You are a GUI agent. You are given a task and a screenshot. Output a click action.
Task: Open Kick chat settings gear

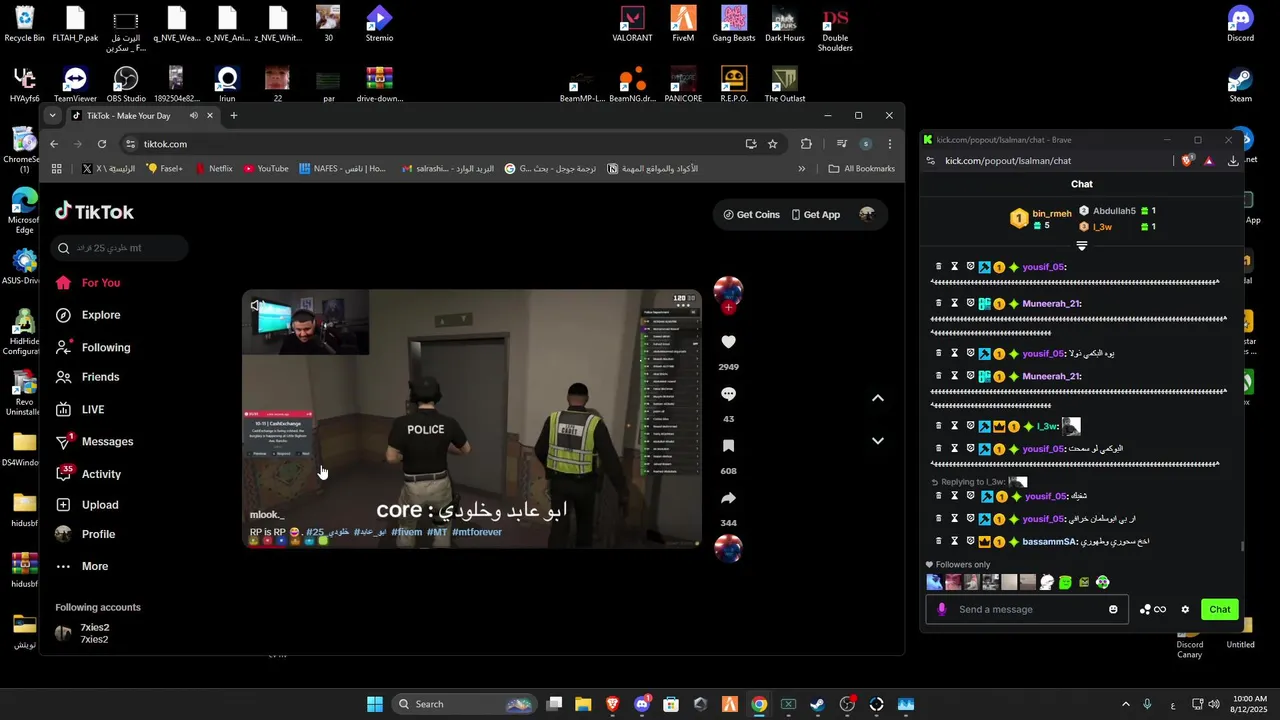[x=1185, y=609]
